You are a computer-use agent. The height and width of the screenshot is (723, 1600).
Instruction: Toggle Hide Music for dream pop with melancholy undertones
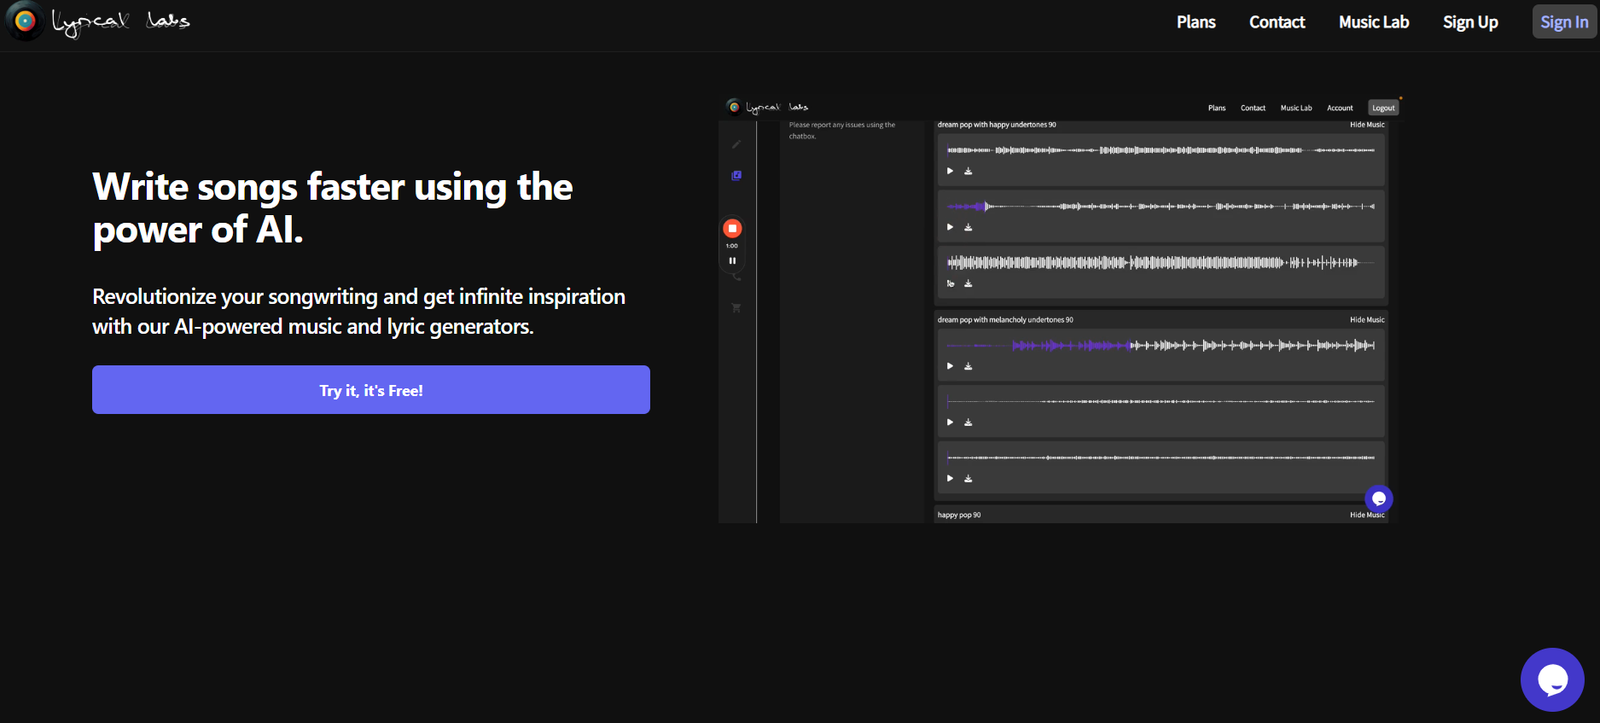(1366, 320)
